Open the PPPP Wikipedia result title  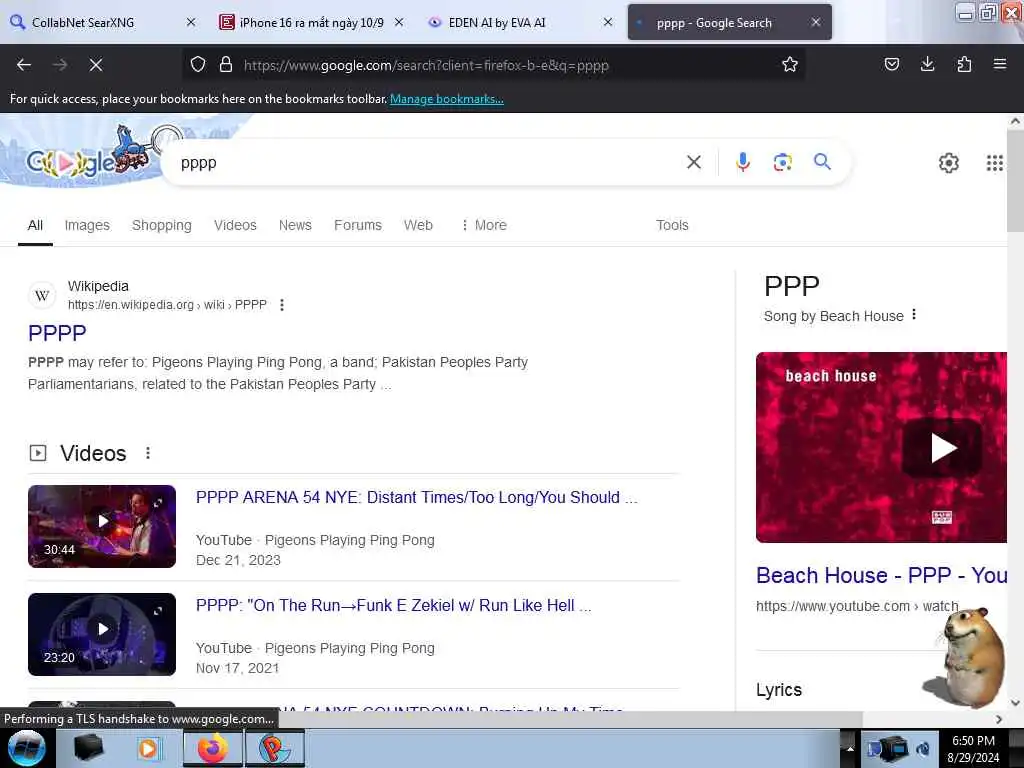click(57, 333)
